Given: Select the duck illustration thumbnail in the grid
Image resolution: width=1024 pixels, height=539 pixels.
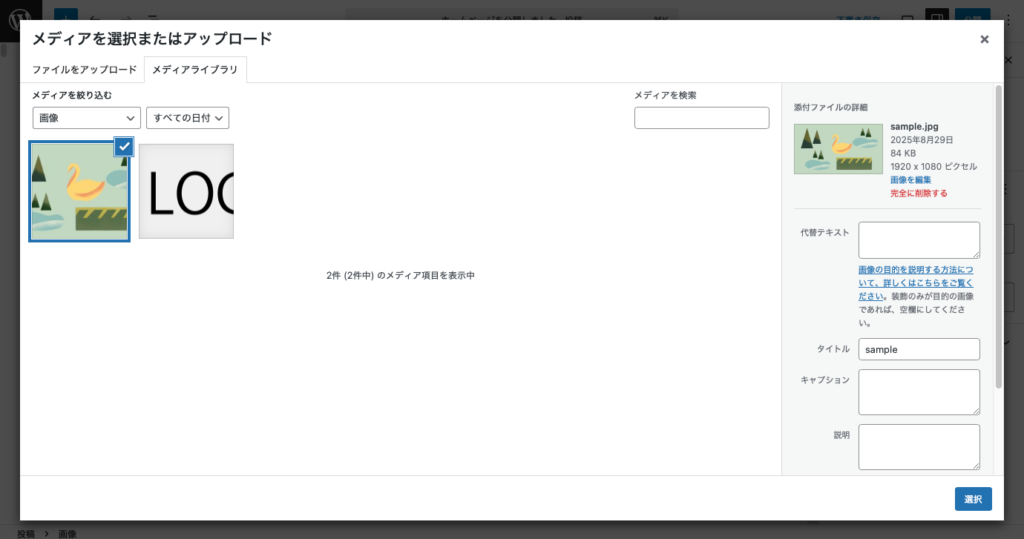Looking at the screenshot, I should tap(79, 191).
